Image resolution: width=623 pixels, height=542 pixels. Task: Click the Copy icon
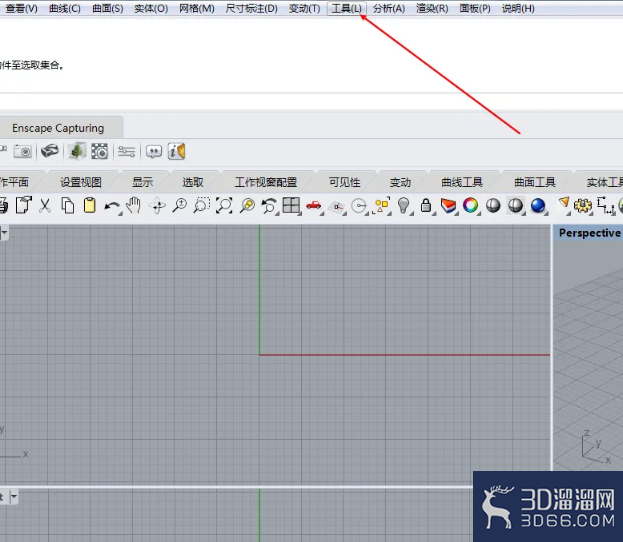click(x=68, y=205)
